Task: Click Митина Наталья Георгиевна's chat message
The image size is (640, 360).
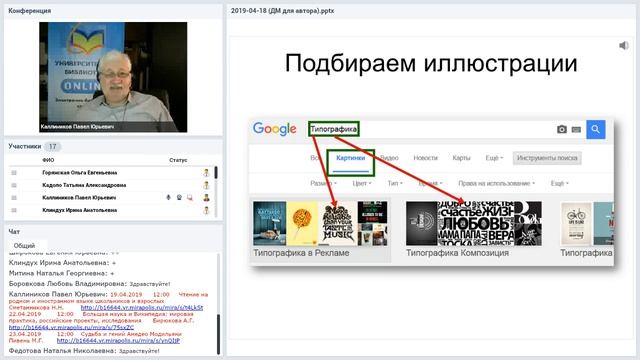Action: coord(62,273)
